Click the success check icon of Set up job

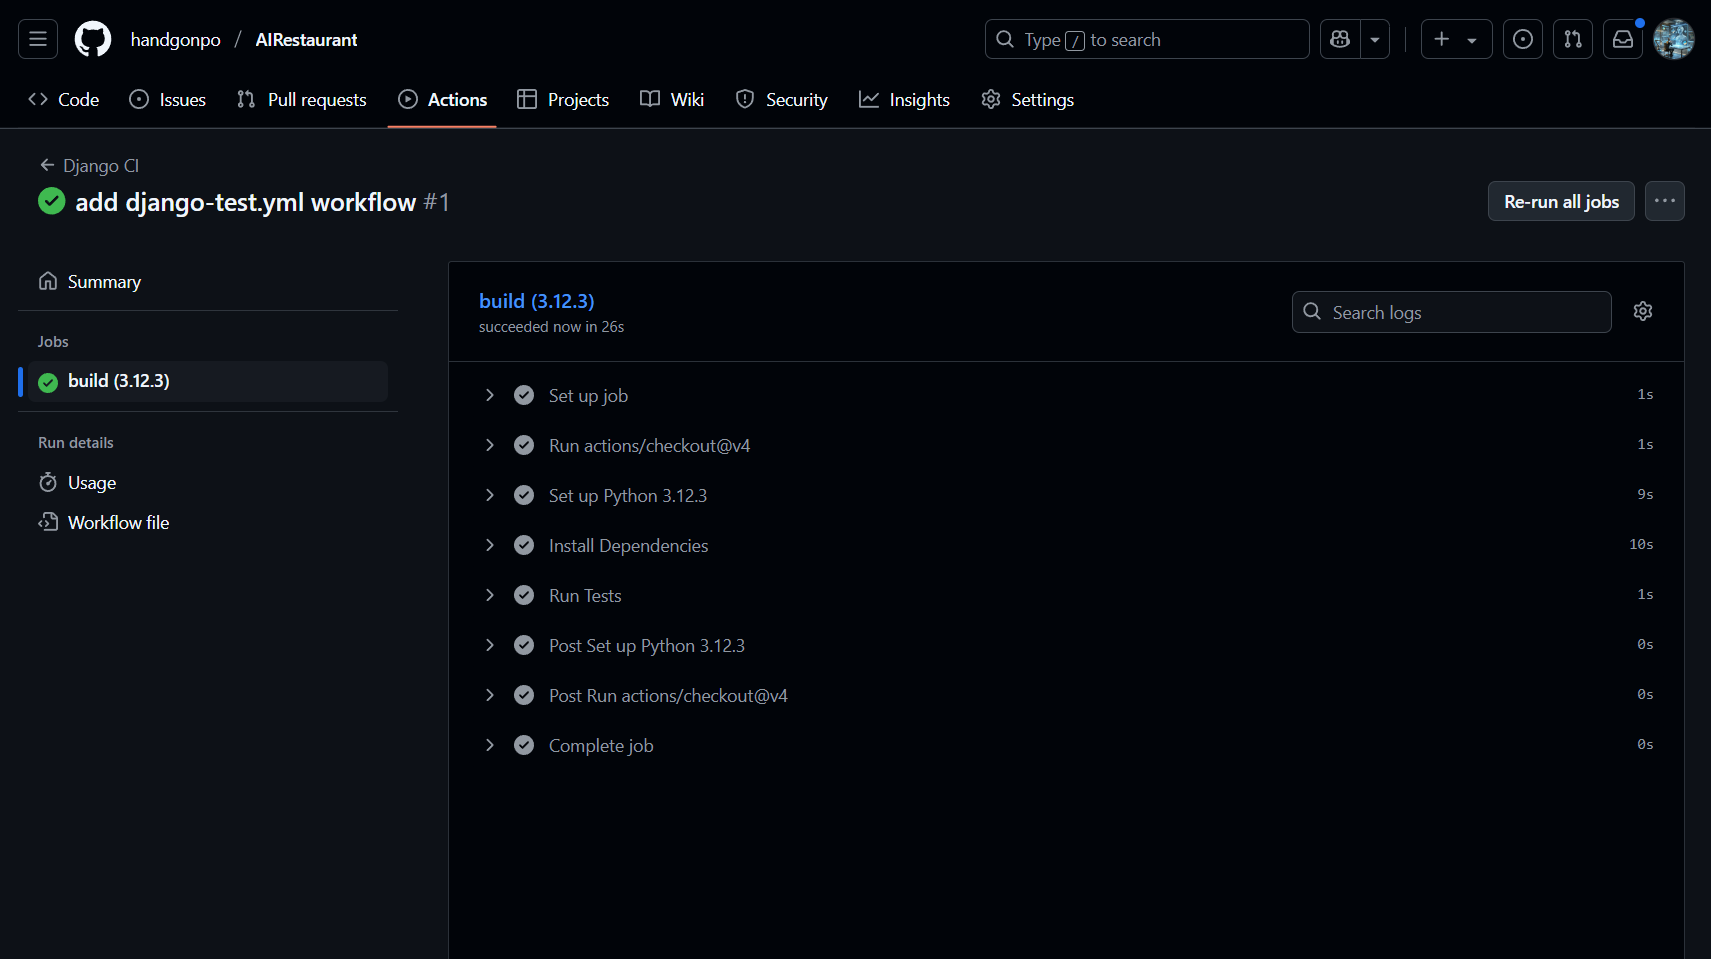click(524, 395)
